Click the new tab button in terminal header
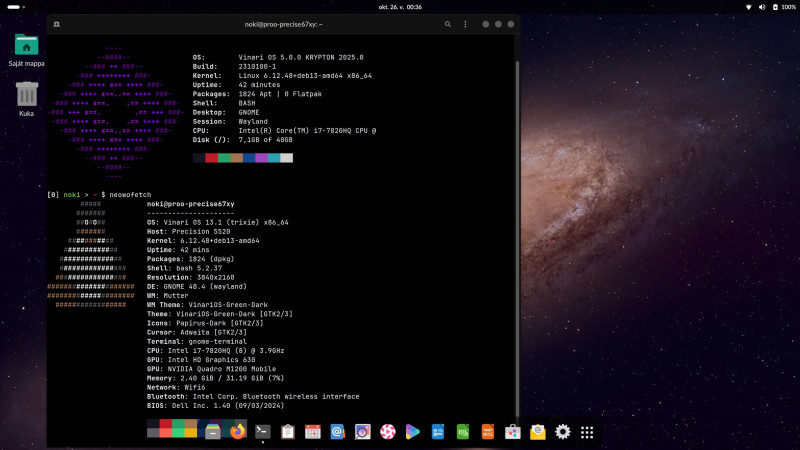The image size is (800, 450). coord(56,23)
